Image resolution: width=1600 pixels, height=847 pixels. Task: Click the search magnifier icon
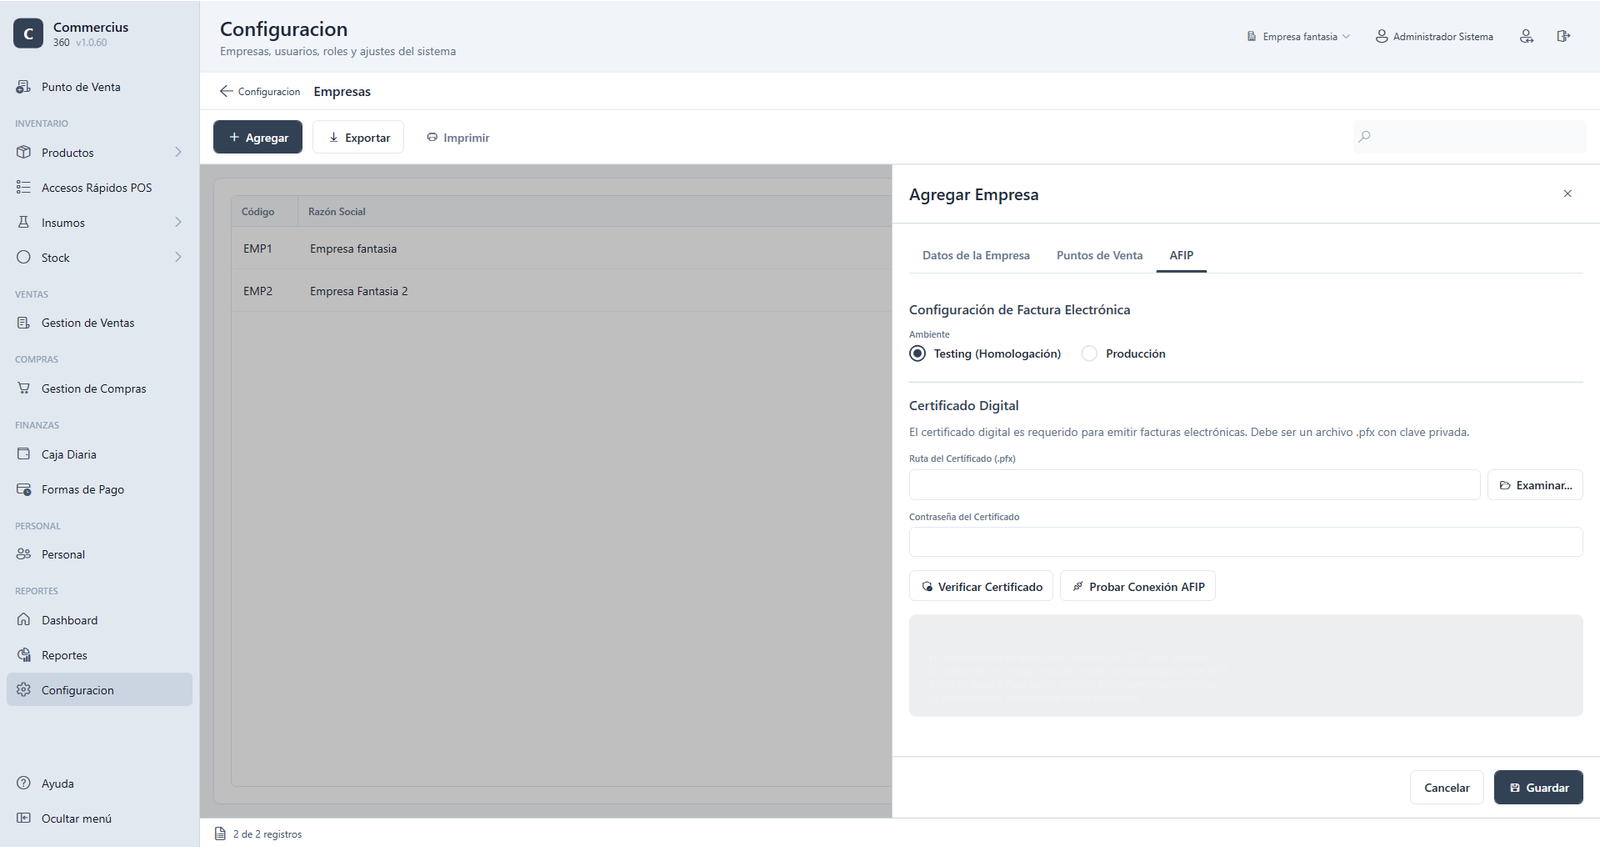pos(1365,137)
